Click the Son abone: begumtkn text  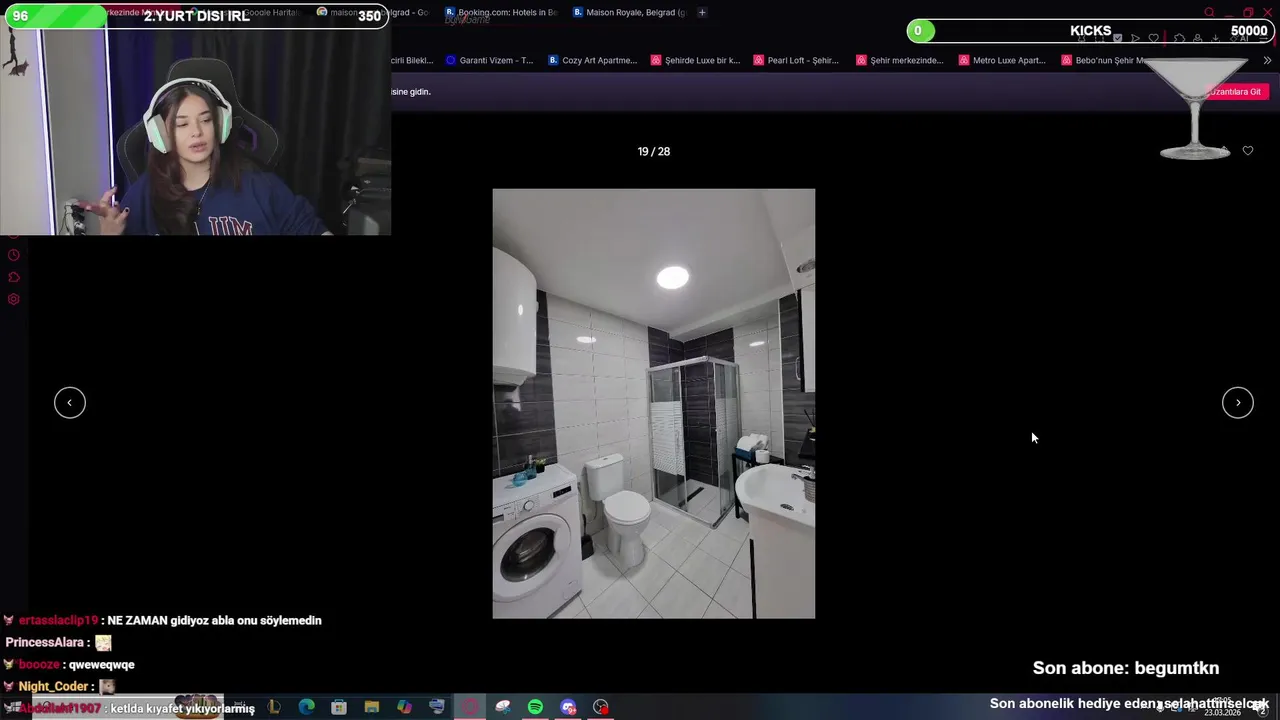point(1126,668)
